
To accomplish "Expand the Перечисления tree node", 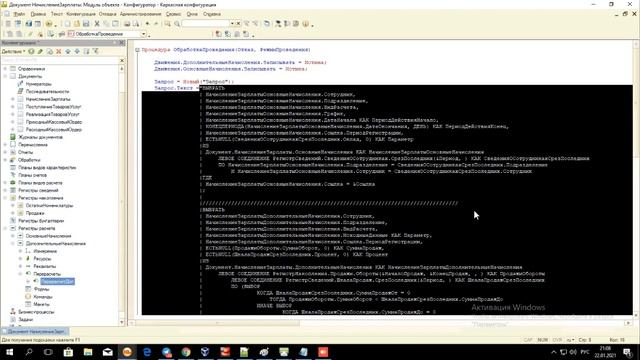I will pyautogui.click(x=5, y=144).
